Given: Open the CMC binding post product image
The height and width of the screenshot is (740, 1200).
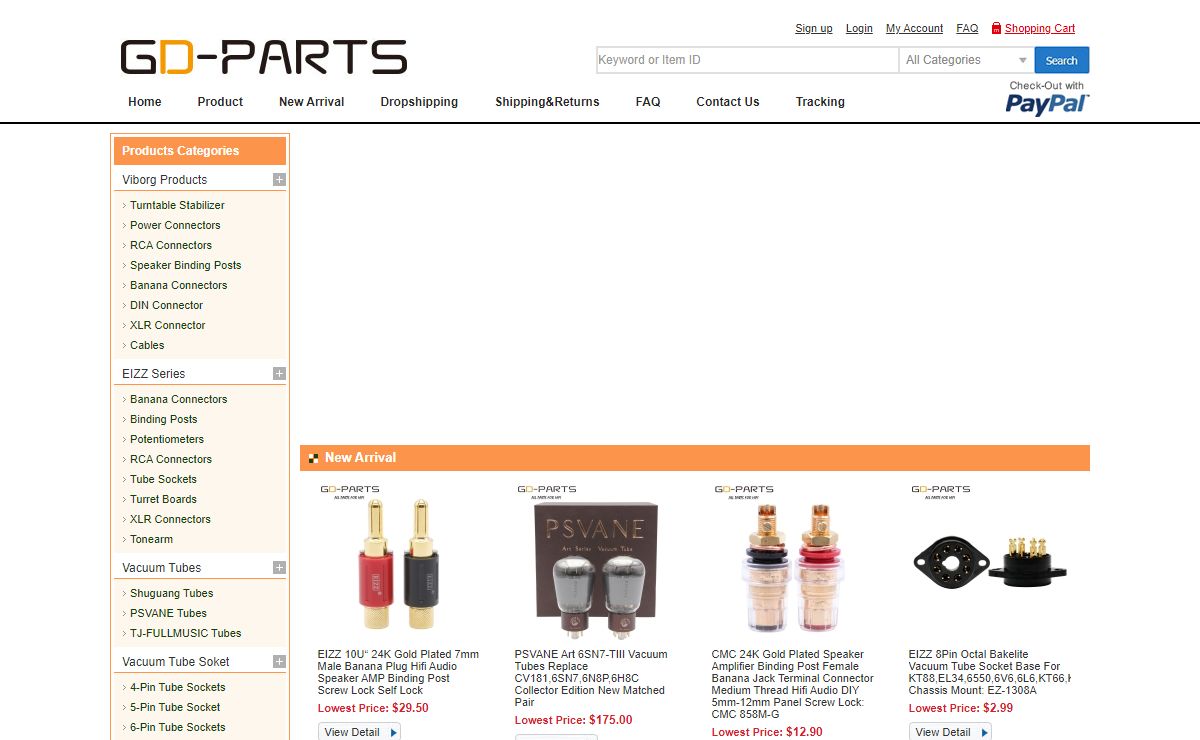Looking at the screenshot, I should 792,560.
